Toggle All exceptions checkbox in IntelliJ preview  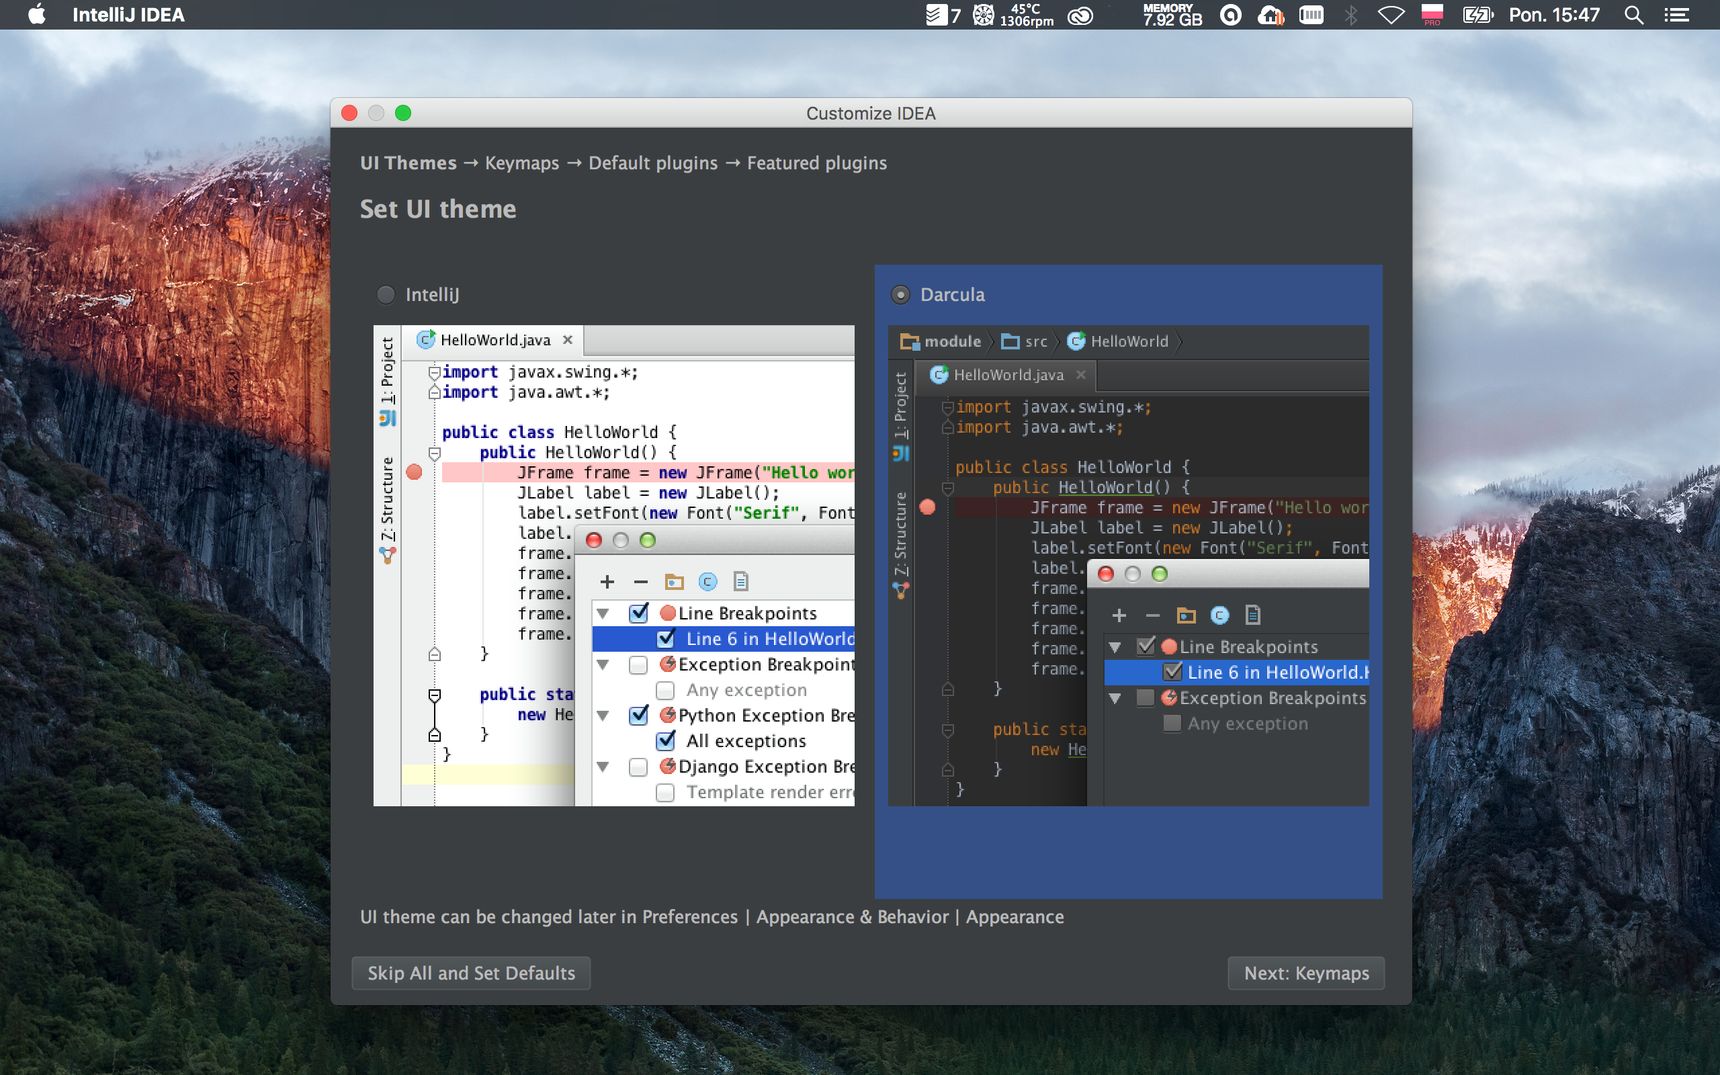coord(666,741)
